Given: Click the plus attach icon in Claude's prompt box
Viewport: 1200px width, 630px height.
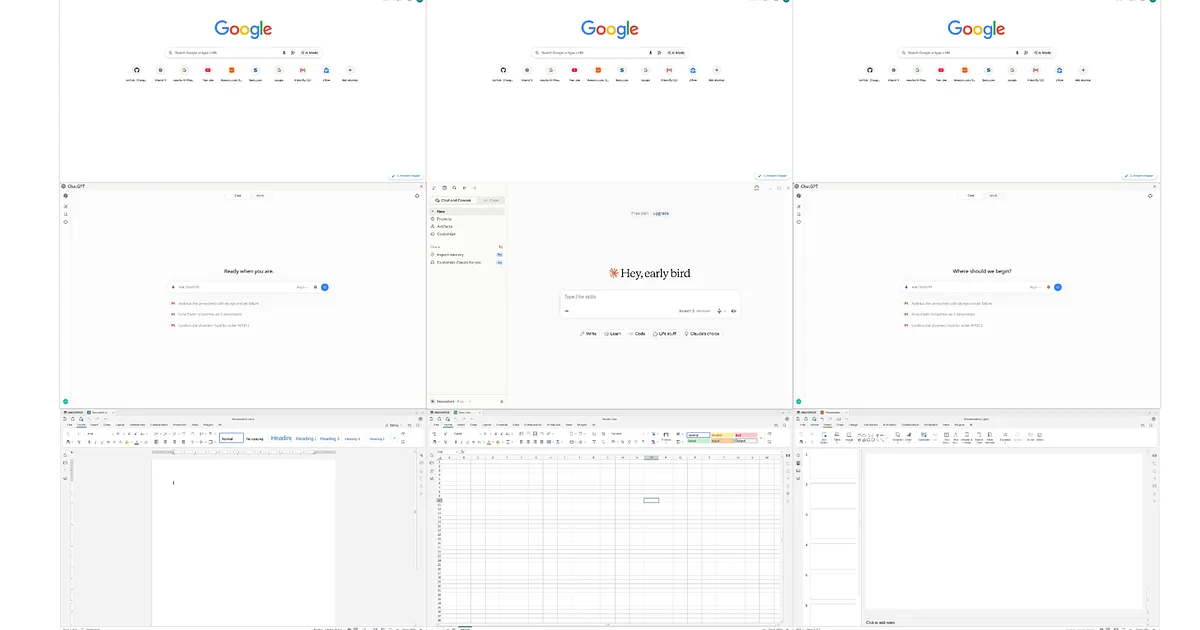Looking at the screenshot, I should [x=566, y=311].
